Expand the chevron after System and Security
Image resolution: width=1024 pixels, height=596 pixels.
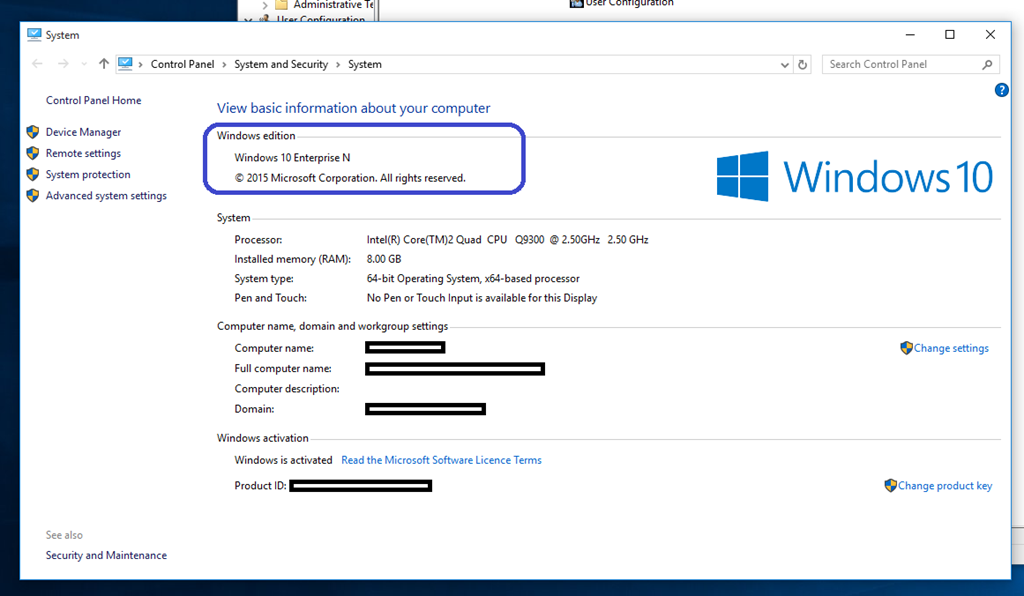pos(338,65)
